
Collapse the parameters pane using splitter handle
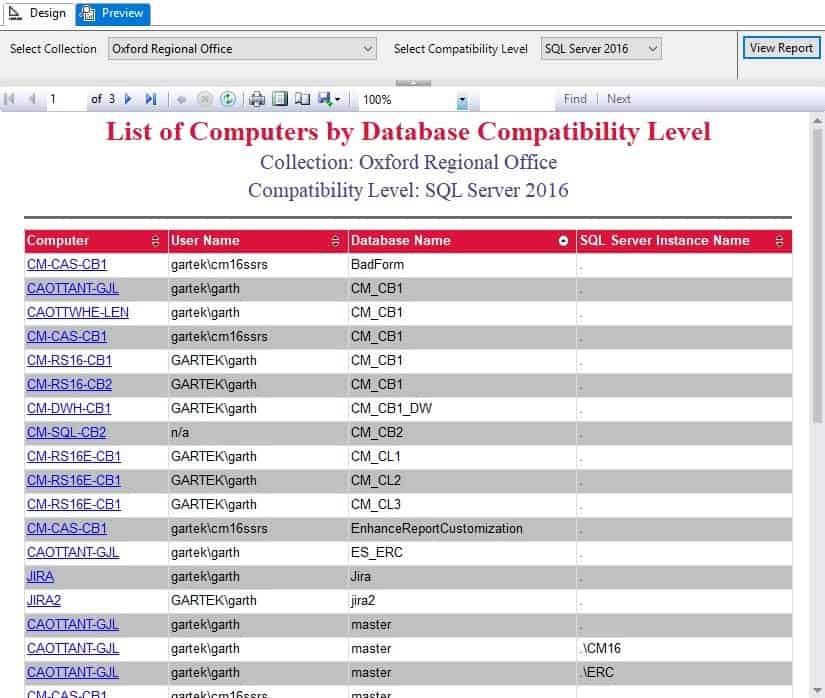[413, 83]
